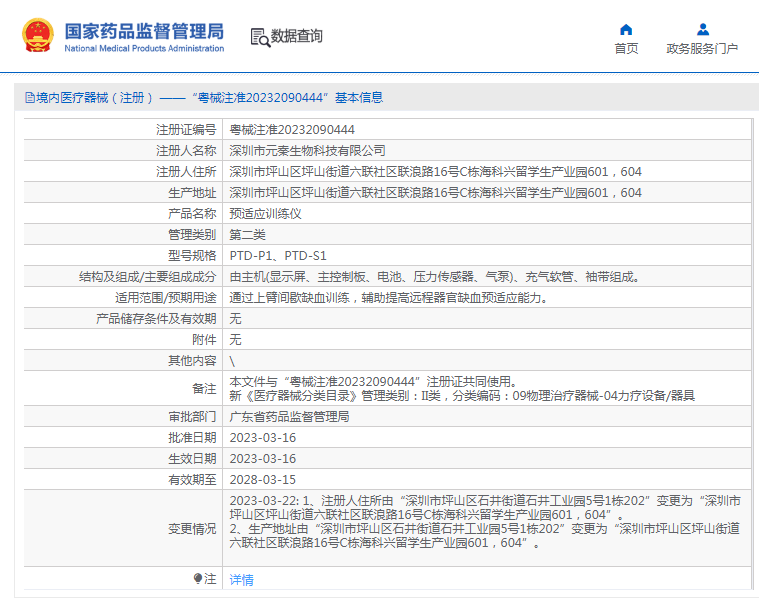Click the 注册人名称 row label

pos(186,150)
